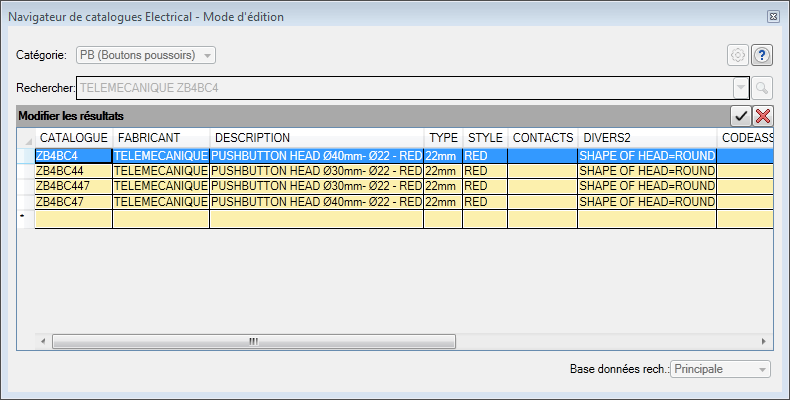Select the ZB4BC4 catalogue cell
Image resolution: width=790 pixels, height=400 pixels.
tap(74, 156)
